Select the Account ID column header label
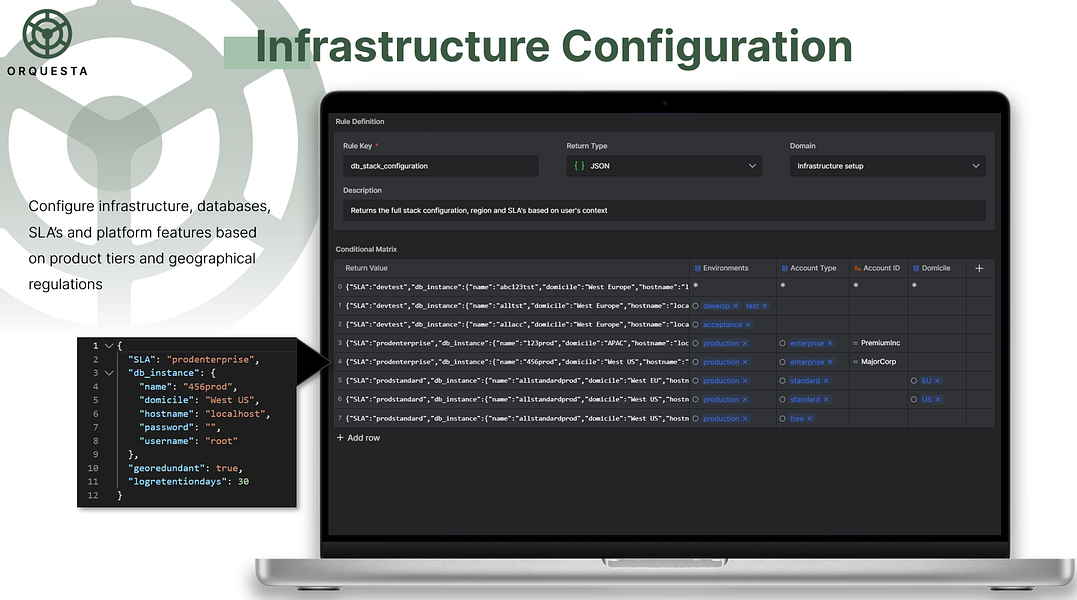The height and width of the screenshot is (600, 1077). (x=881, y=268)
